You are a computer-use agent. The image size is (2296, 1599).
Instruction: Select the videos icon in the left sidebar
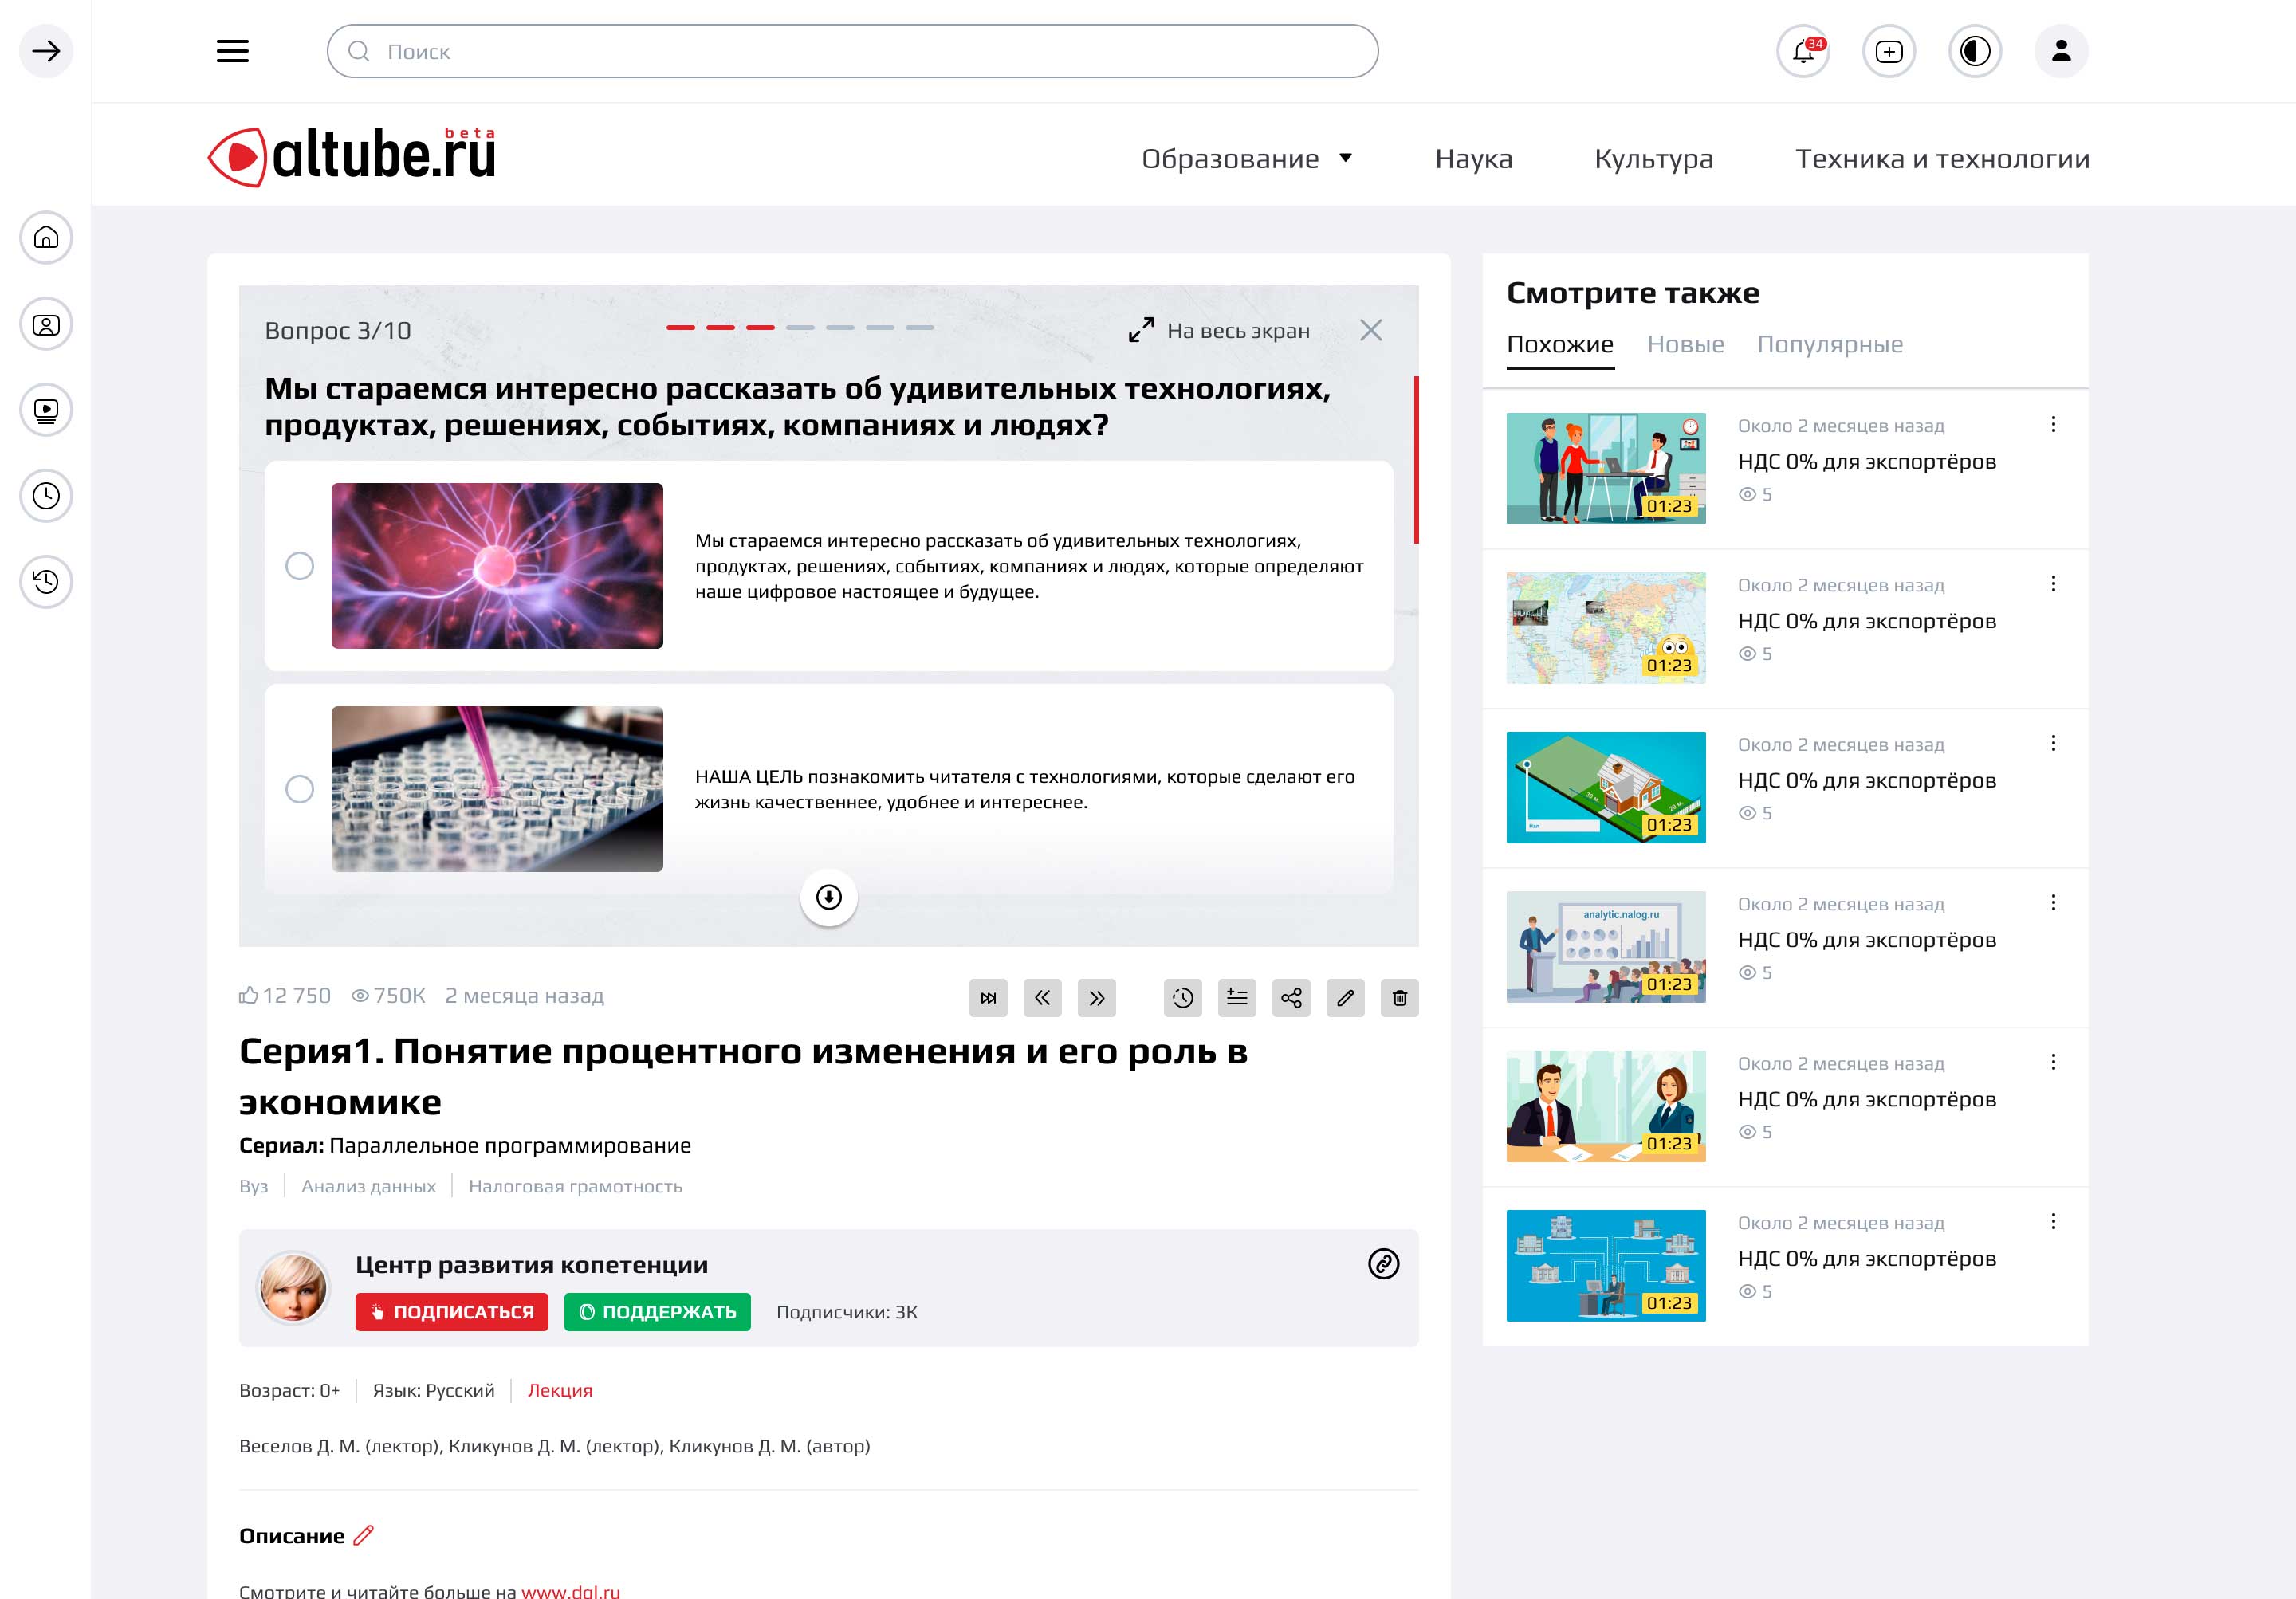point(44,409)
